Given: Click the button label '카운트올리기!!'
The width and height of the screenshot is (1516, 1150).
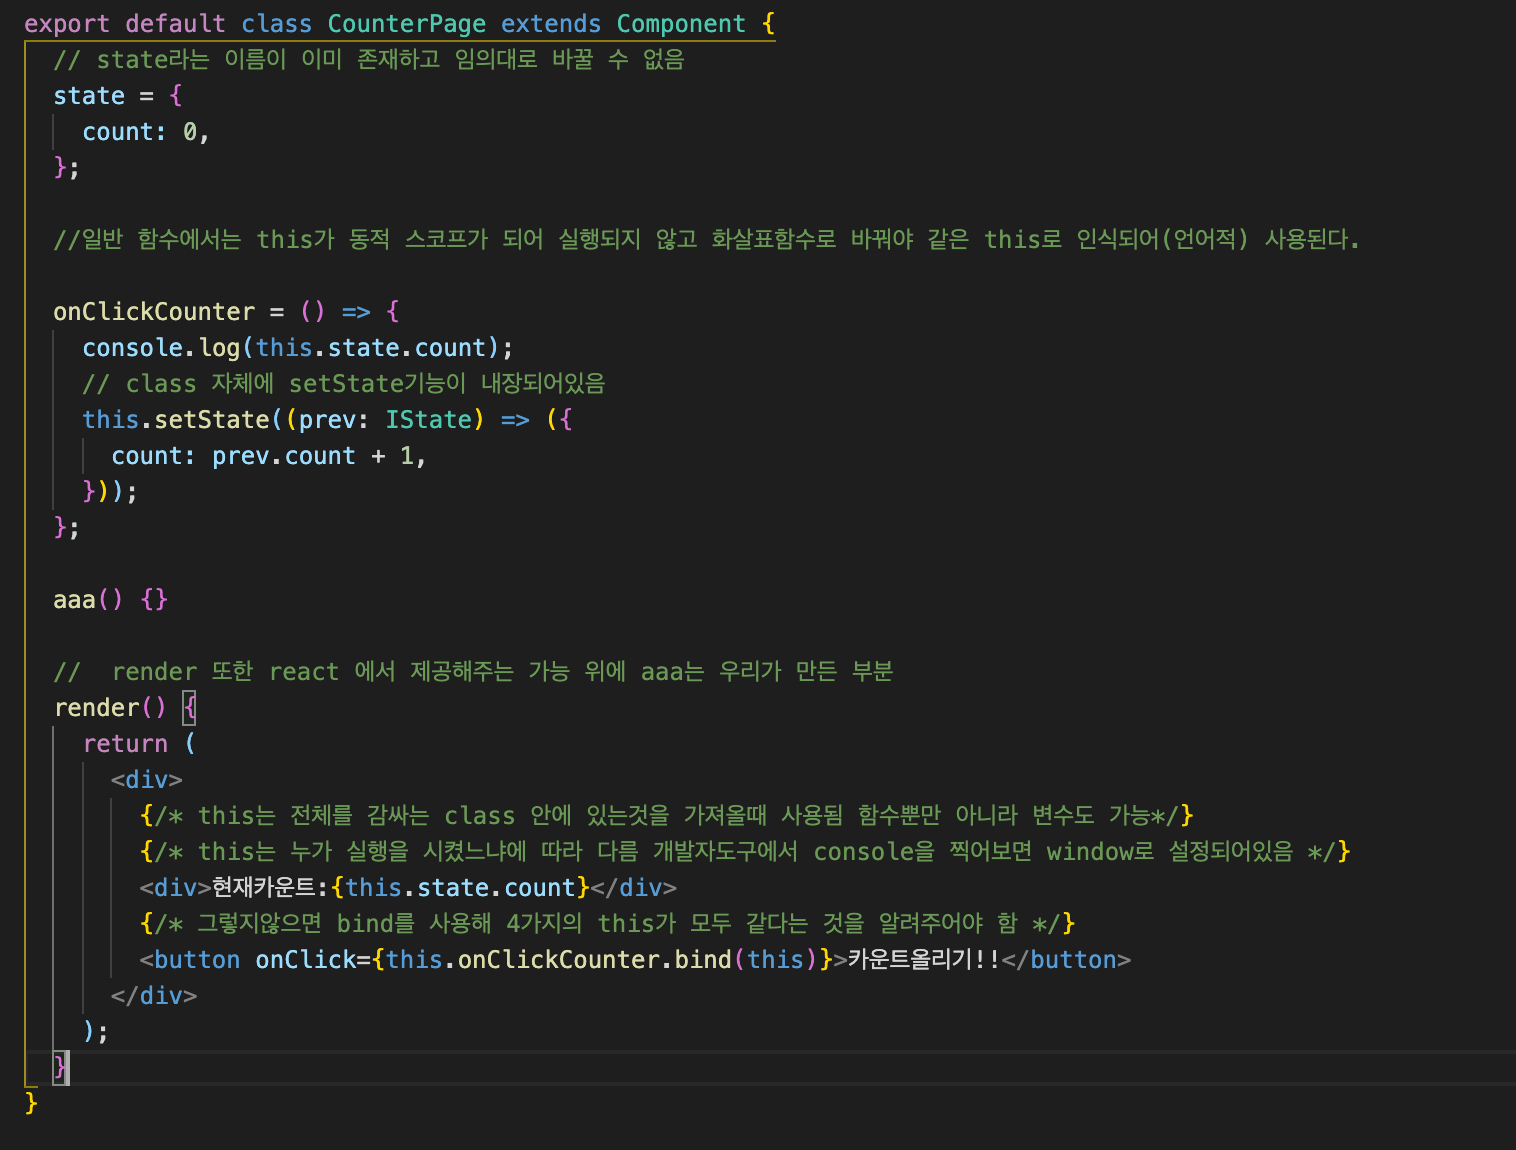Looking at the screenshot, I should 924,960.
